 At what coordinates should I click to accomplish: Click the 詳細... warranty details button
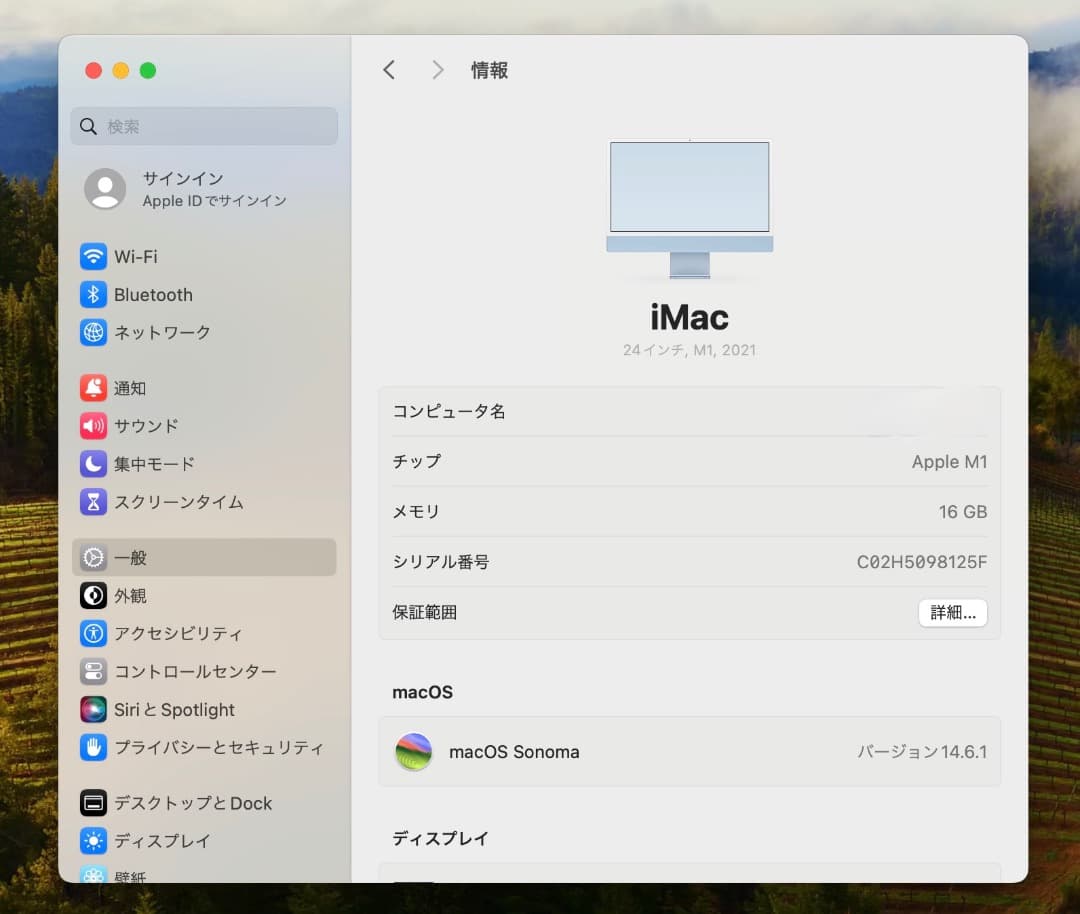(952, 612)
